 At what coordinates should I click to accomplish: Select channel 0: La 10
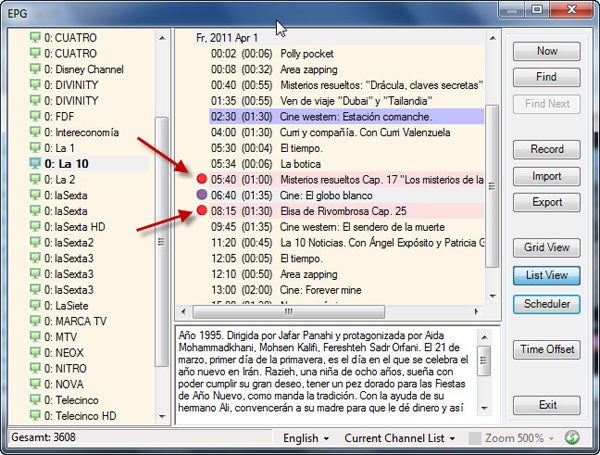click(66, 164)
